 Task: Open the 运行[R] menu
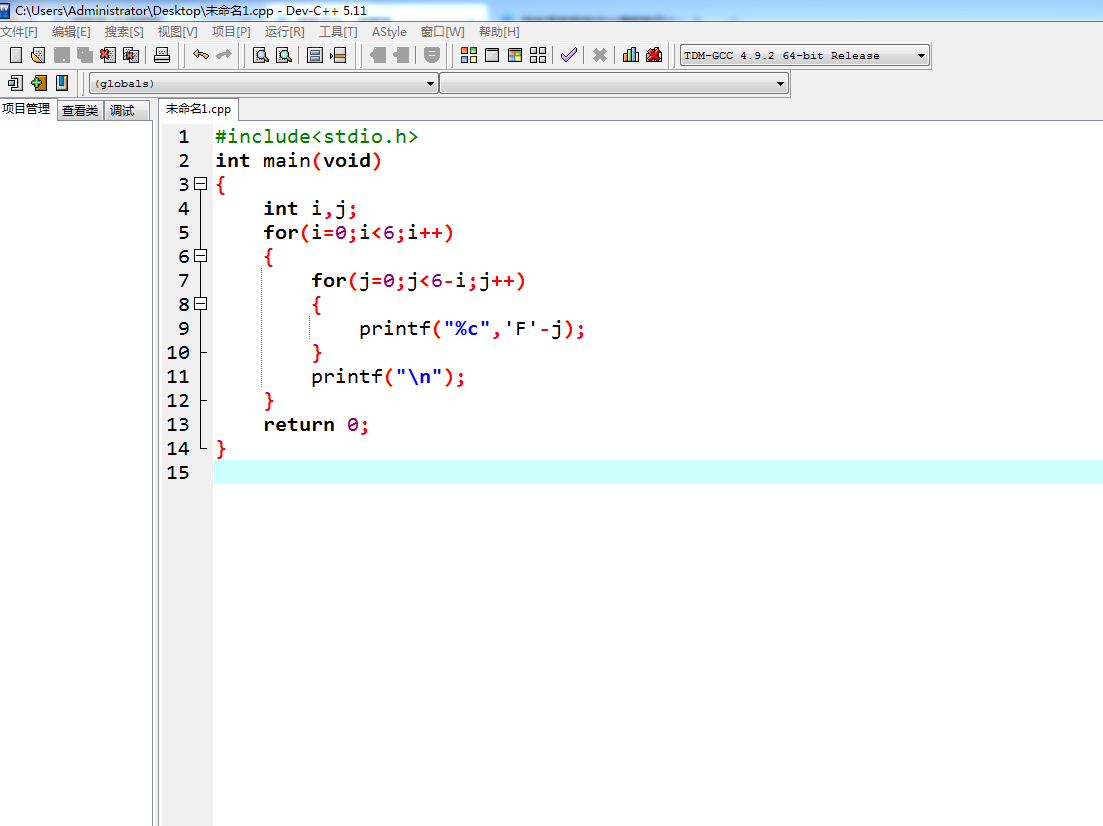285,32
